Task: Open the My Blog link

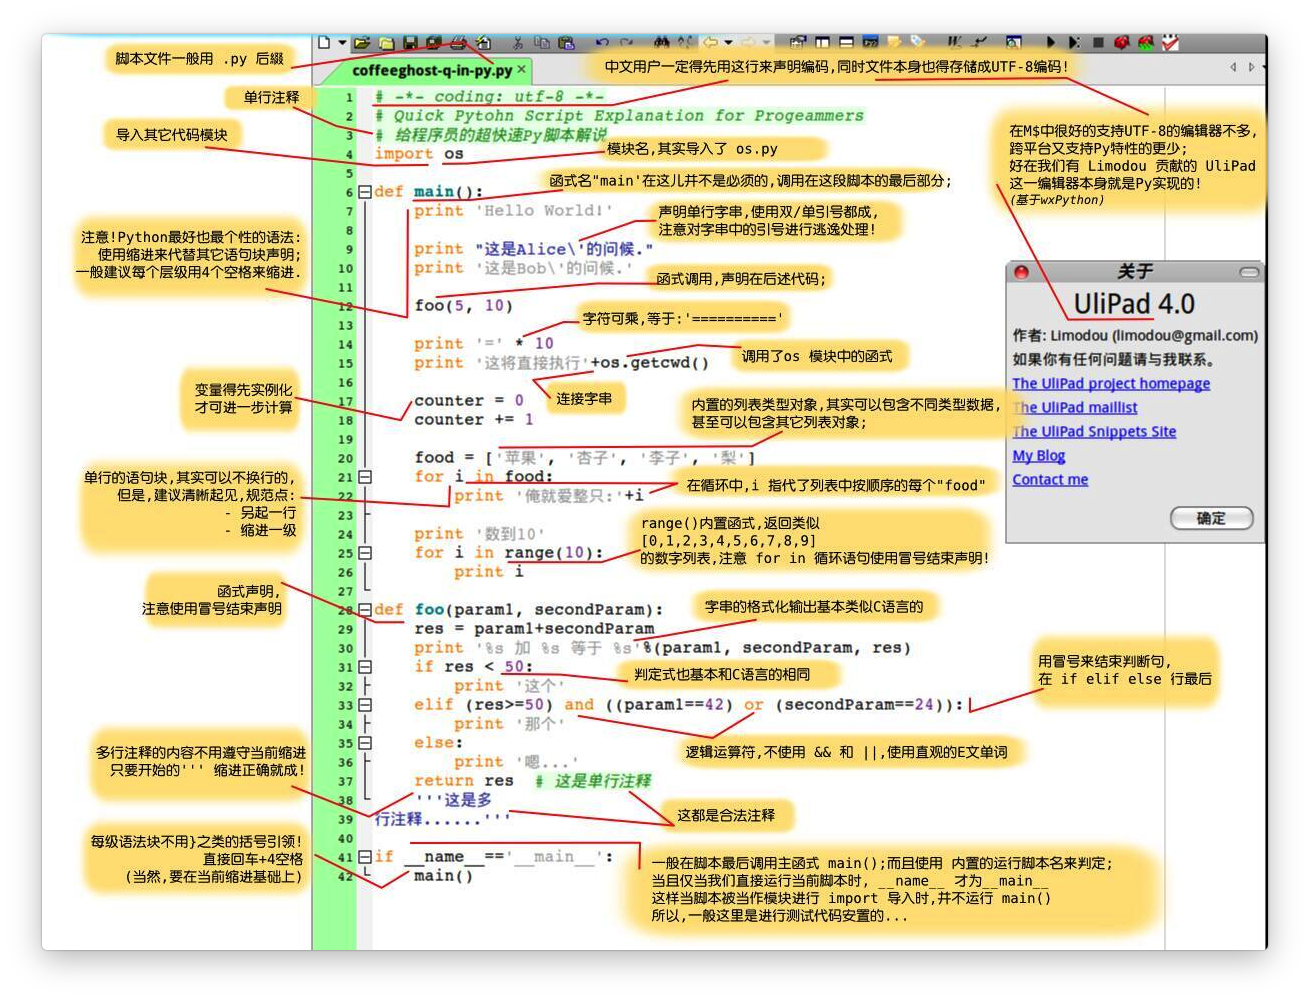Action: coord(1039,456)
